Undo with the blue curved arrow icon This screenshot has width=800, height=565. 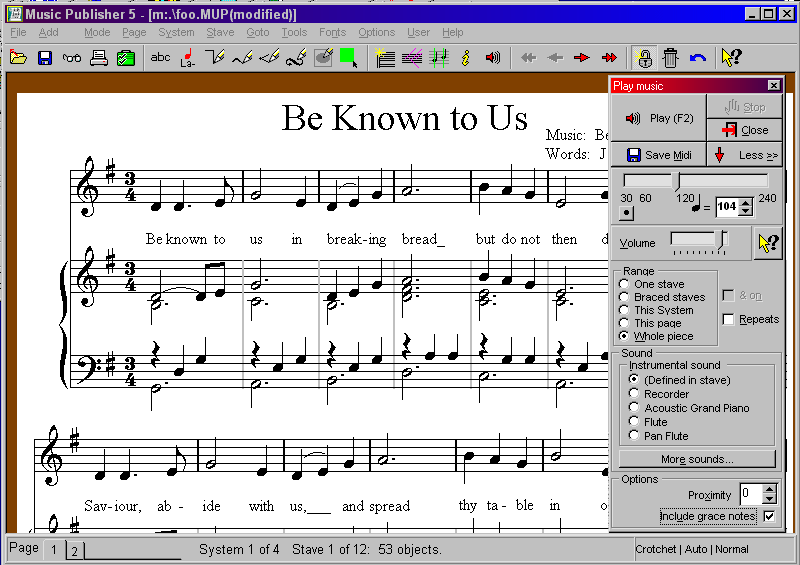click(x=697, y=58)
